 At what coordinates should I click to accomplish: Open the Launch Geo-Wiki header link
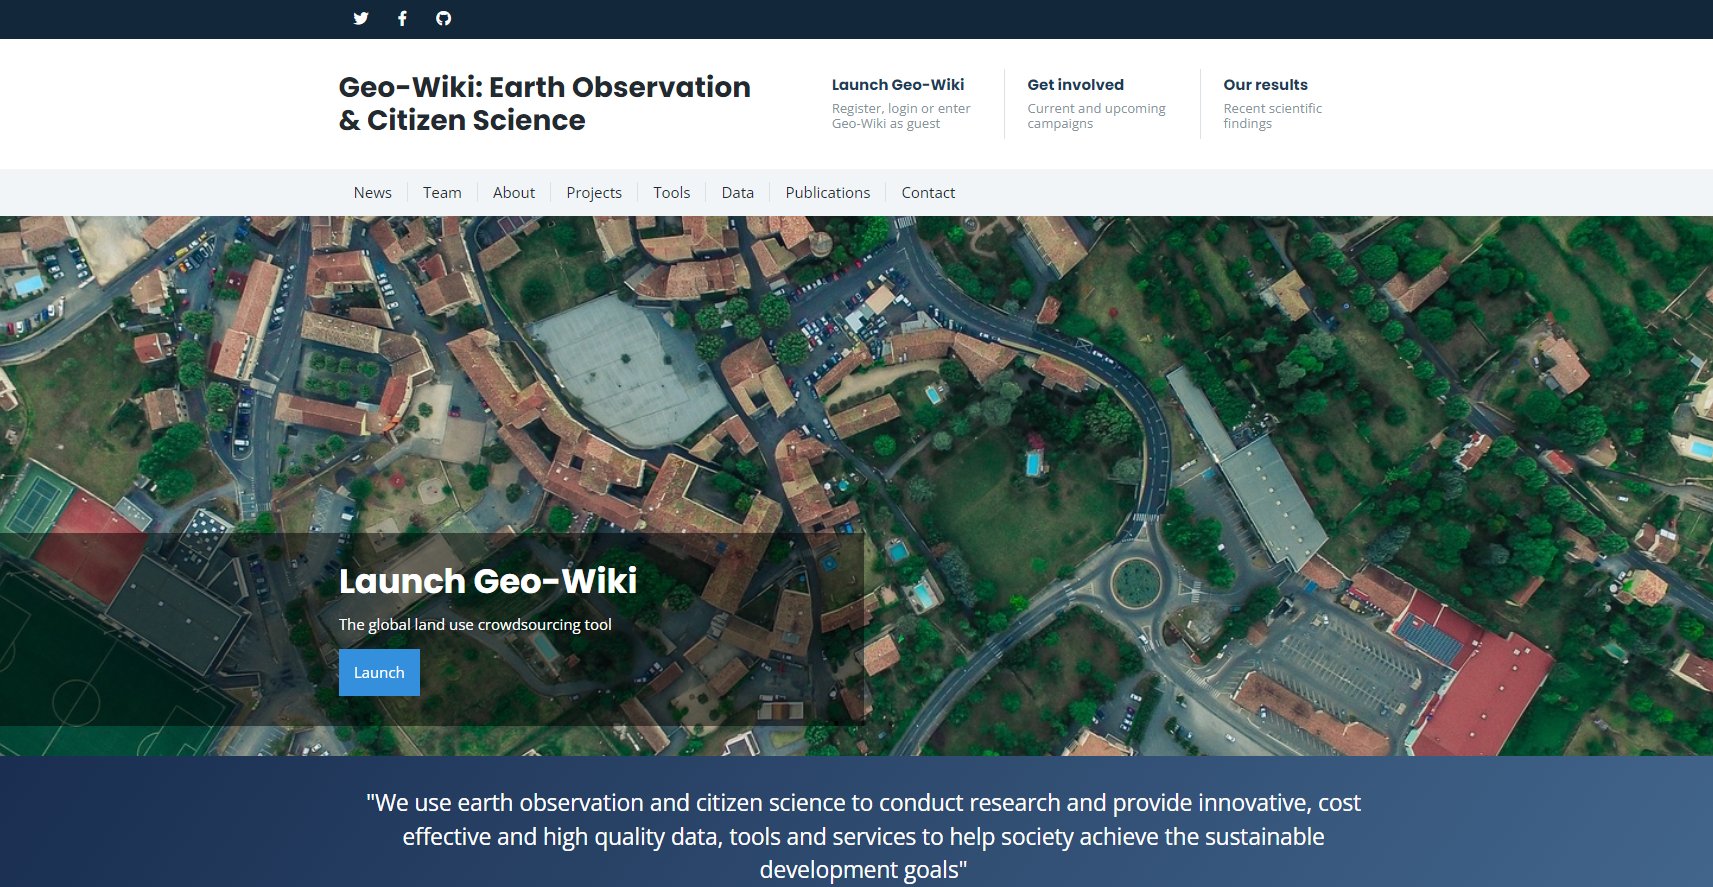pos(898,85)
